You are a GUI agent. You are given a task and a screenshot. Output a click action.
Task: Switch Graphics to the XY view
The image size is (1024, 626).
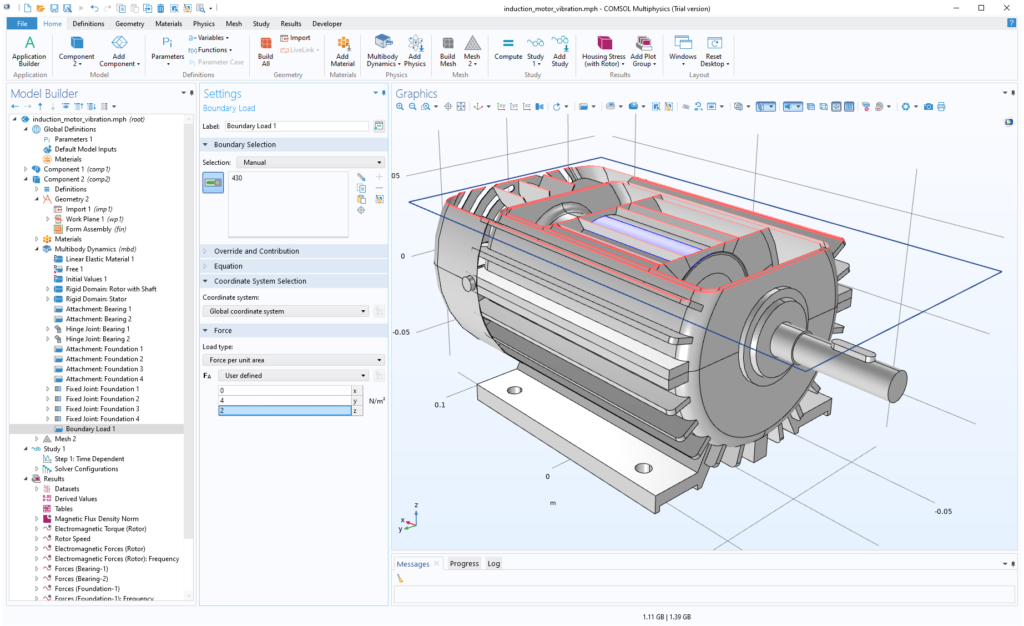(502, 107)
